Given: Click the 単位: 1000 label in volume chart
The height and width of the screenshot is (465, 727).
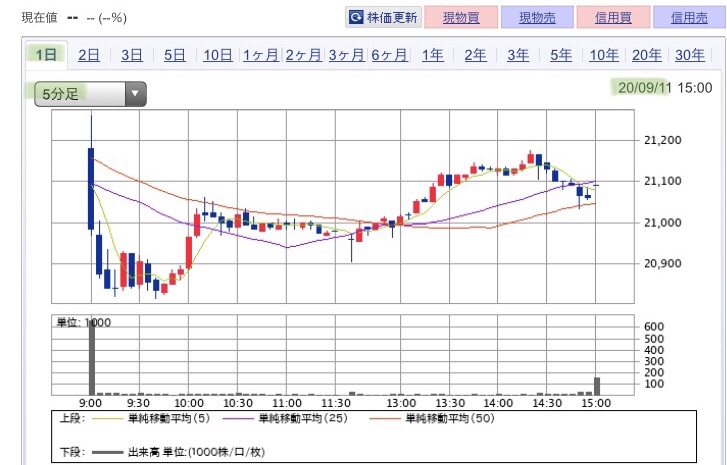Looking at the screenshot, I should pos(83,323).
